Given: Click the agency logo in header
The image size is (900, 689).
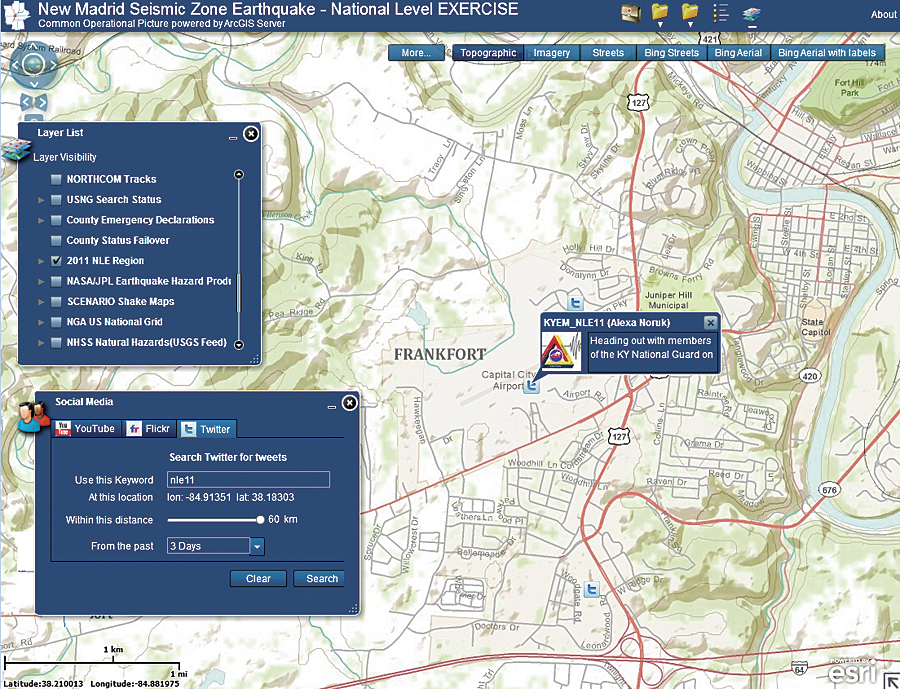Looking at the screenshot, I should pyautogui.click(x=17, y=15).
